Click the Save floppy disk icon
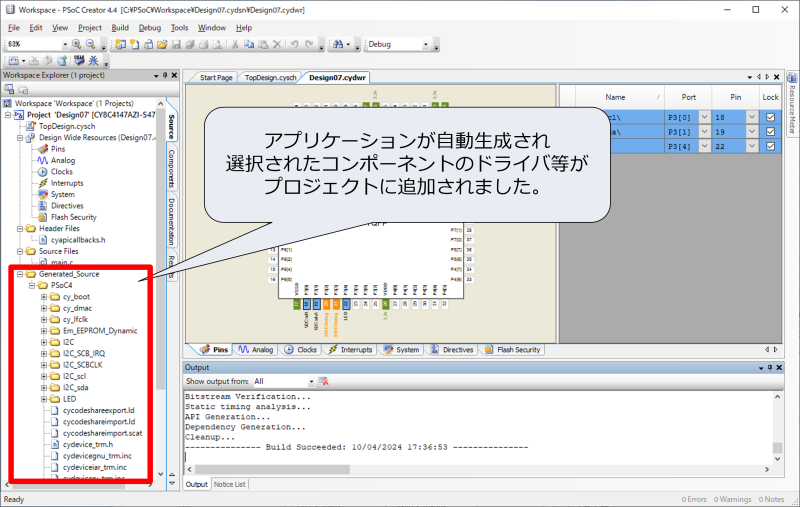The image size is (800, 507). [176, 44]
